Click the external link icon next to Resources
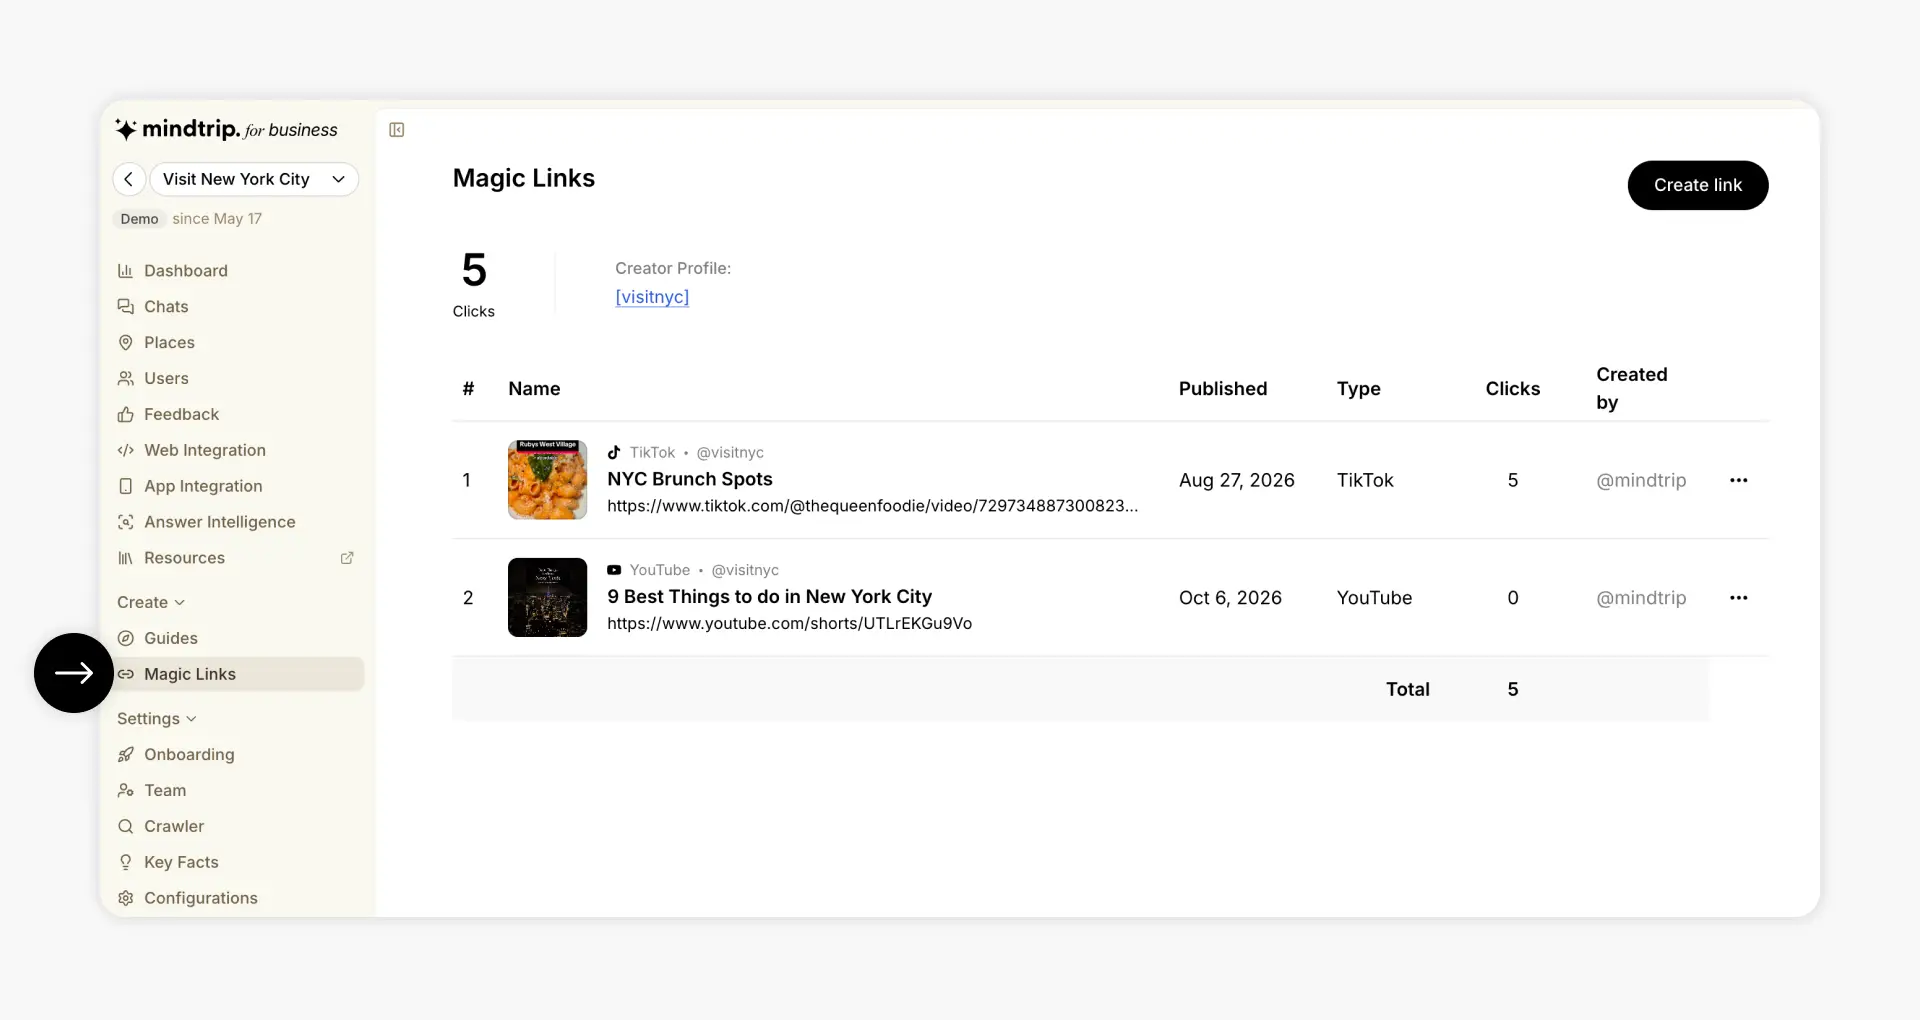Image resolution: width=1920 pixels, height=1020 pixels. [347, 558]
